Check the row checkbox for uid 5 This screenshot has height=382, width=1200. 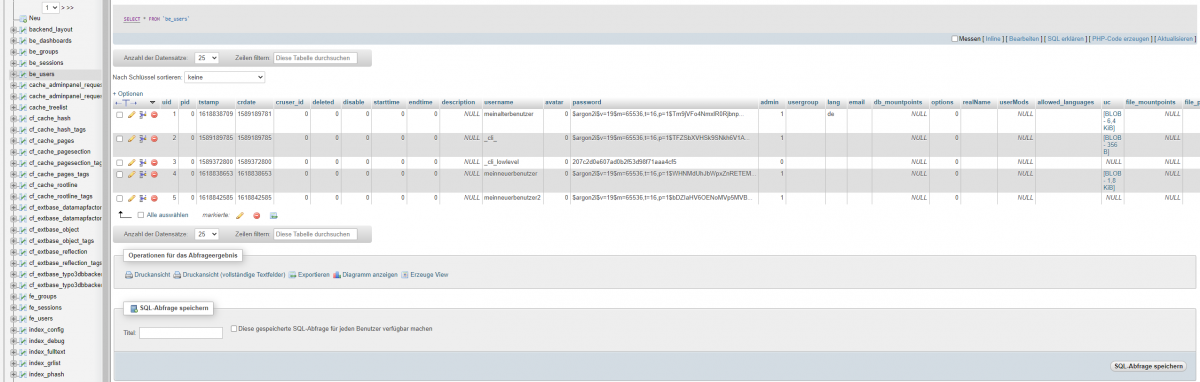pyautogui.click(x=119, y=198)
